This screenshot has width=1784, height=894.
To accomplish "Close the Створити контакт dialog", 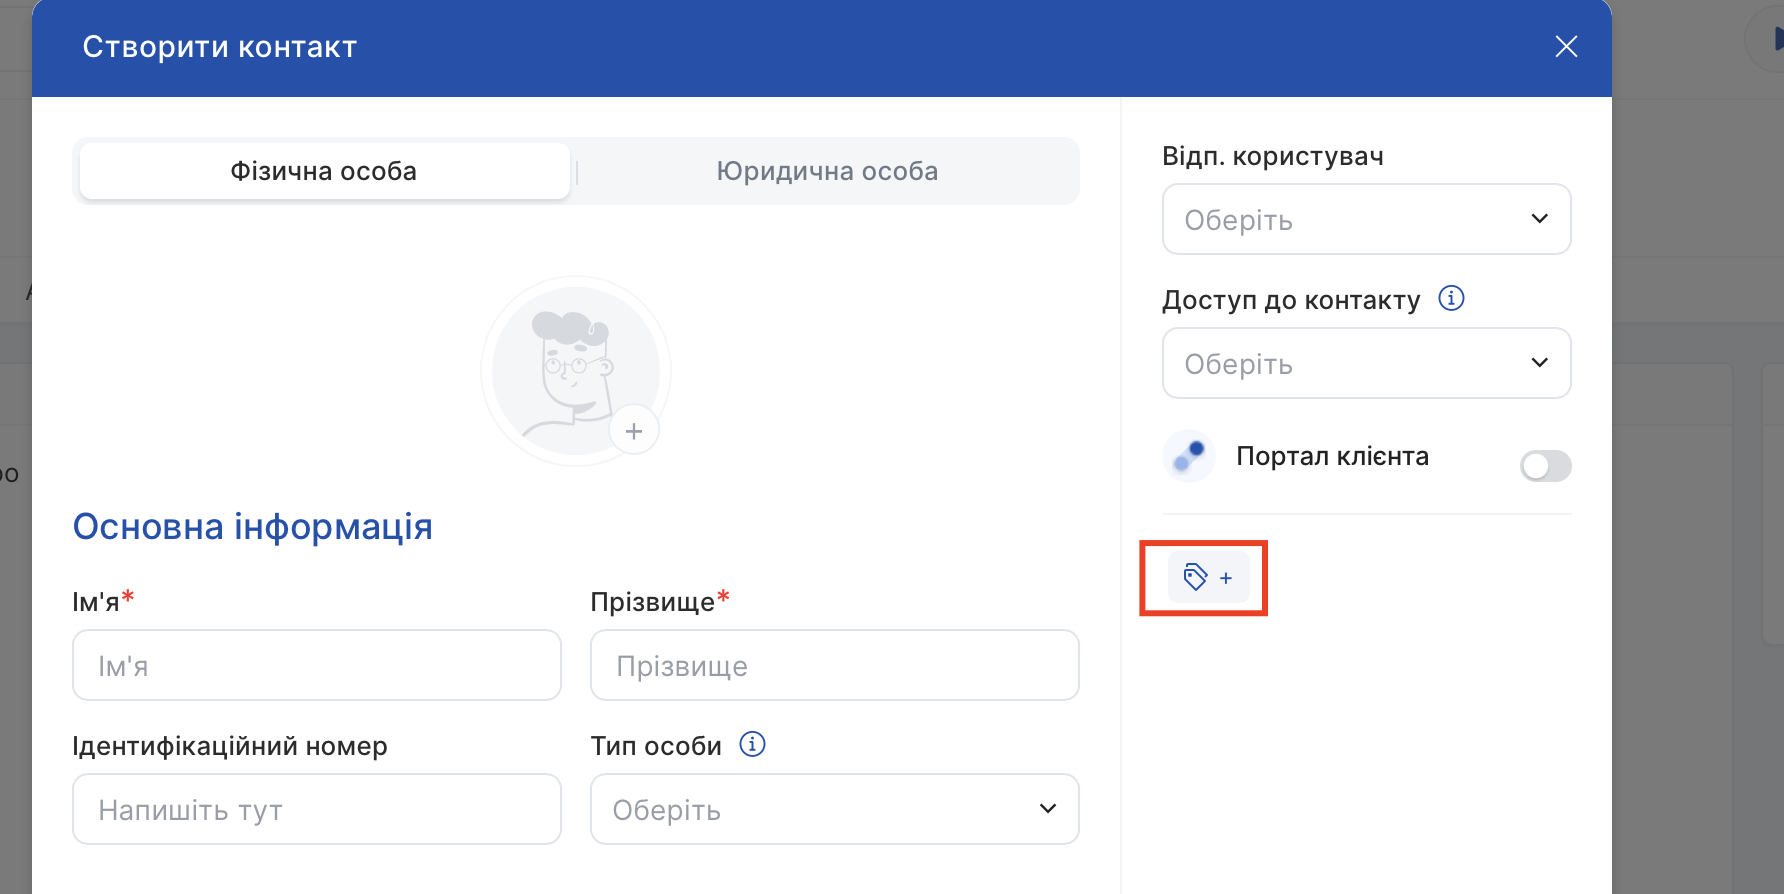I will click(1566, 46).
